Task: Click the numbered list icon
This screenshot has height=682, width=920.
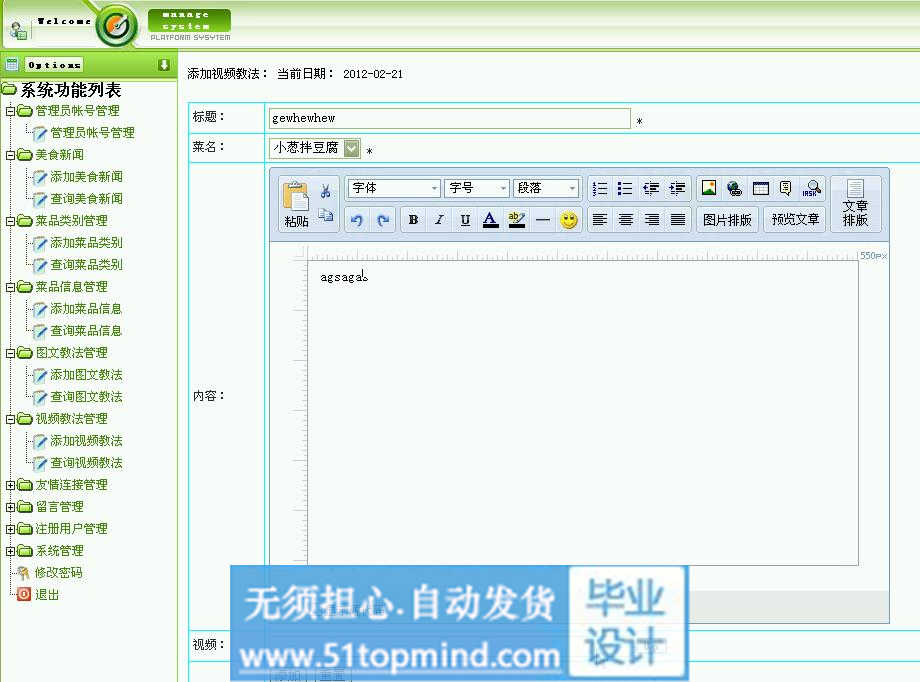Action: coord(600,188)
